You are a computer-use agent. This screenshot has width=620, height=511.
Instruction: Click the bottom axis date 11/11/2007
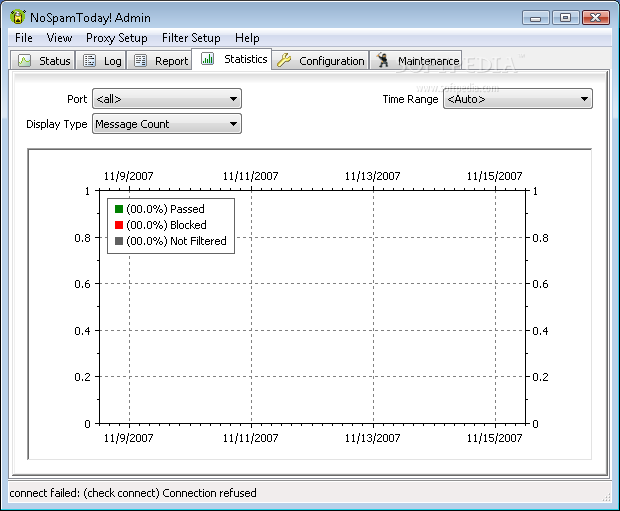[251, 438]
